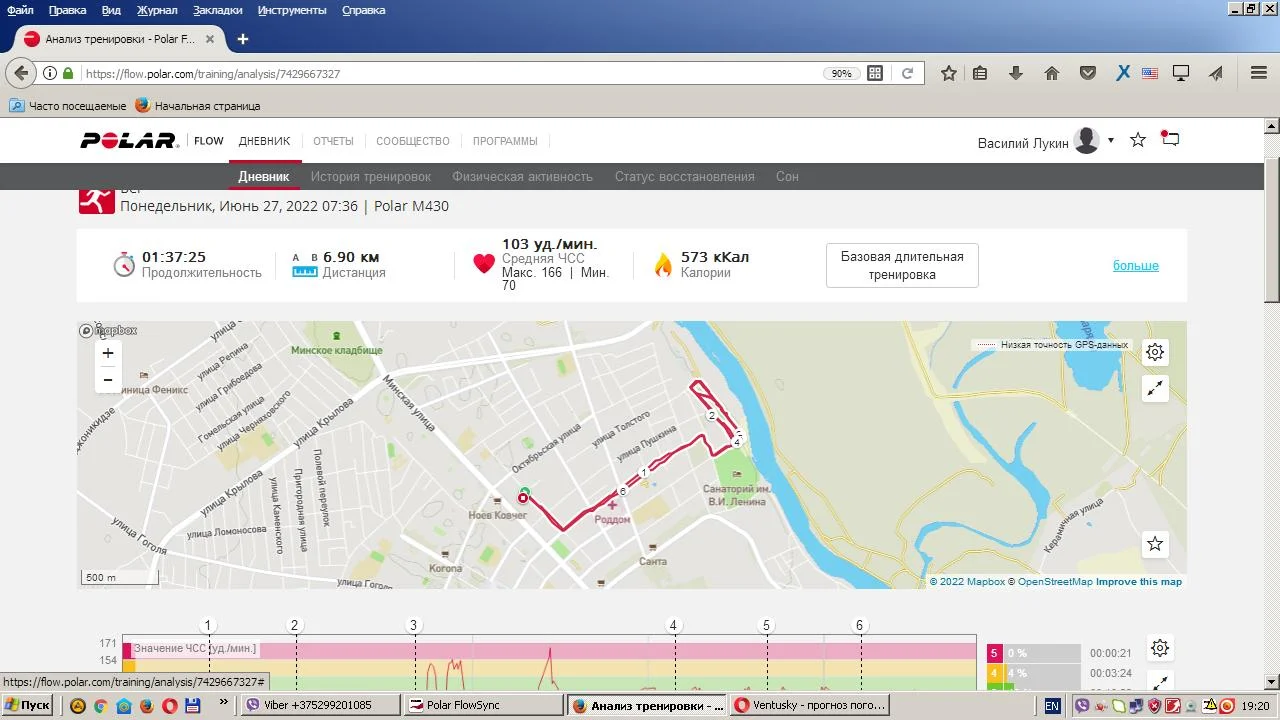The height and width of the screenshot is (720, 1280).
Task: Open the Василий Лукин profile dropdown arrow
Action: pyautogui.click(x=1110, y=140)
